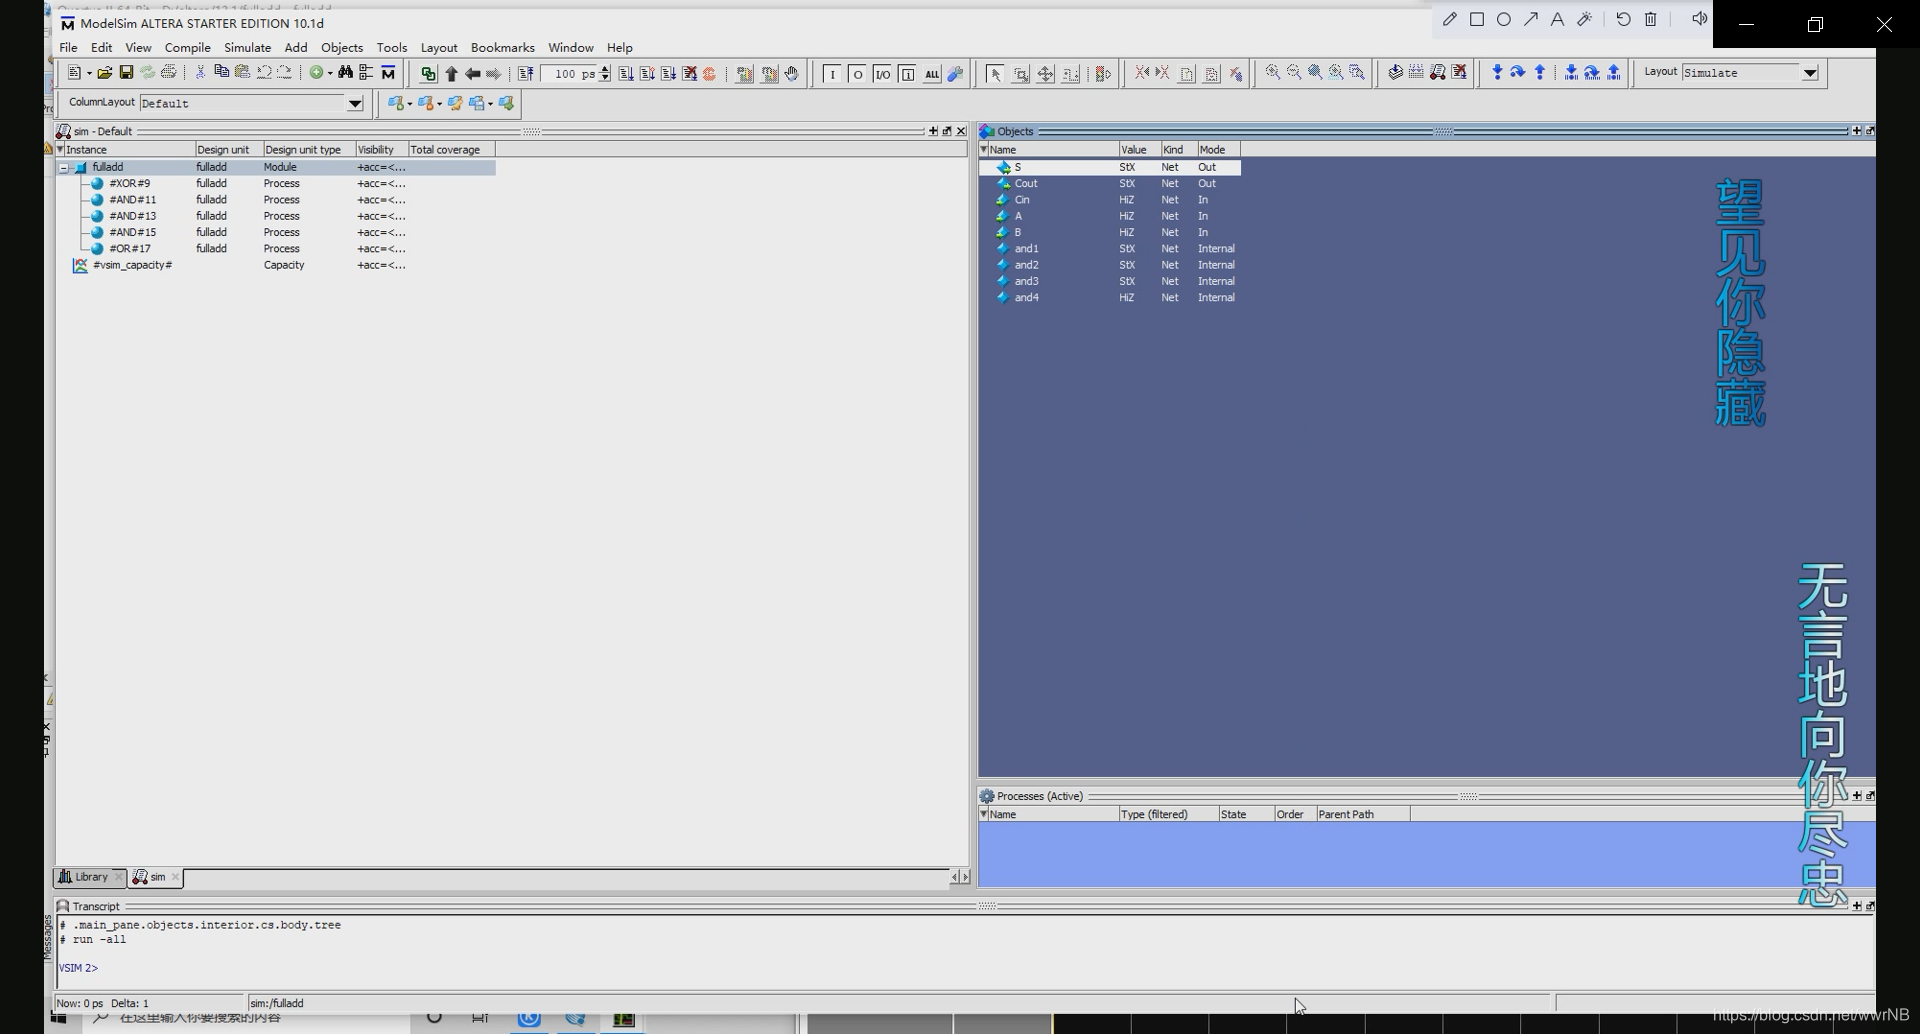The image size is (1920, 1034).
Task: Click the black Back arrow icon
Action: coord(472,73)
